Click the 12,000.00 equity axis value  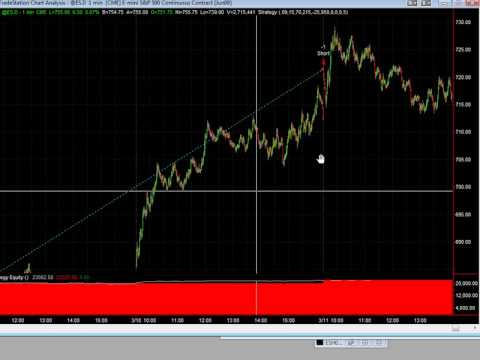point(467,296)
